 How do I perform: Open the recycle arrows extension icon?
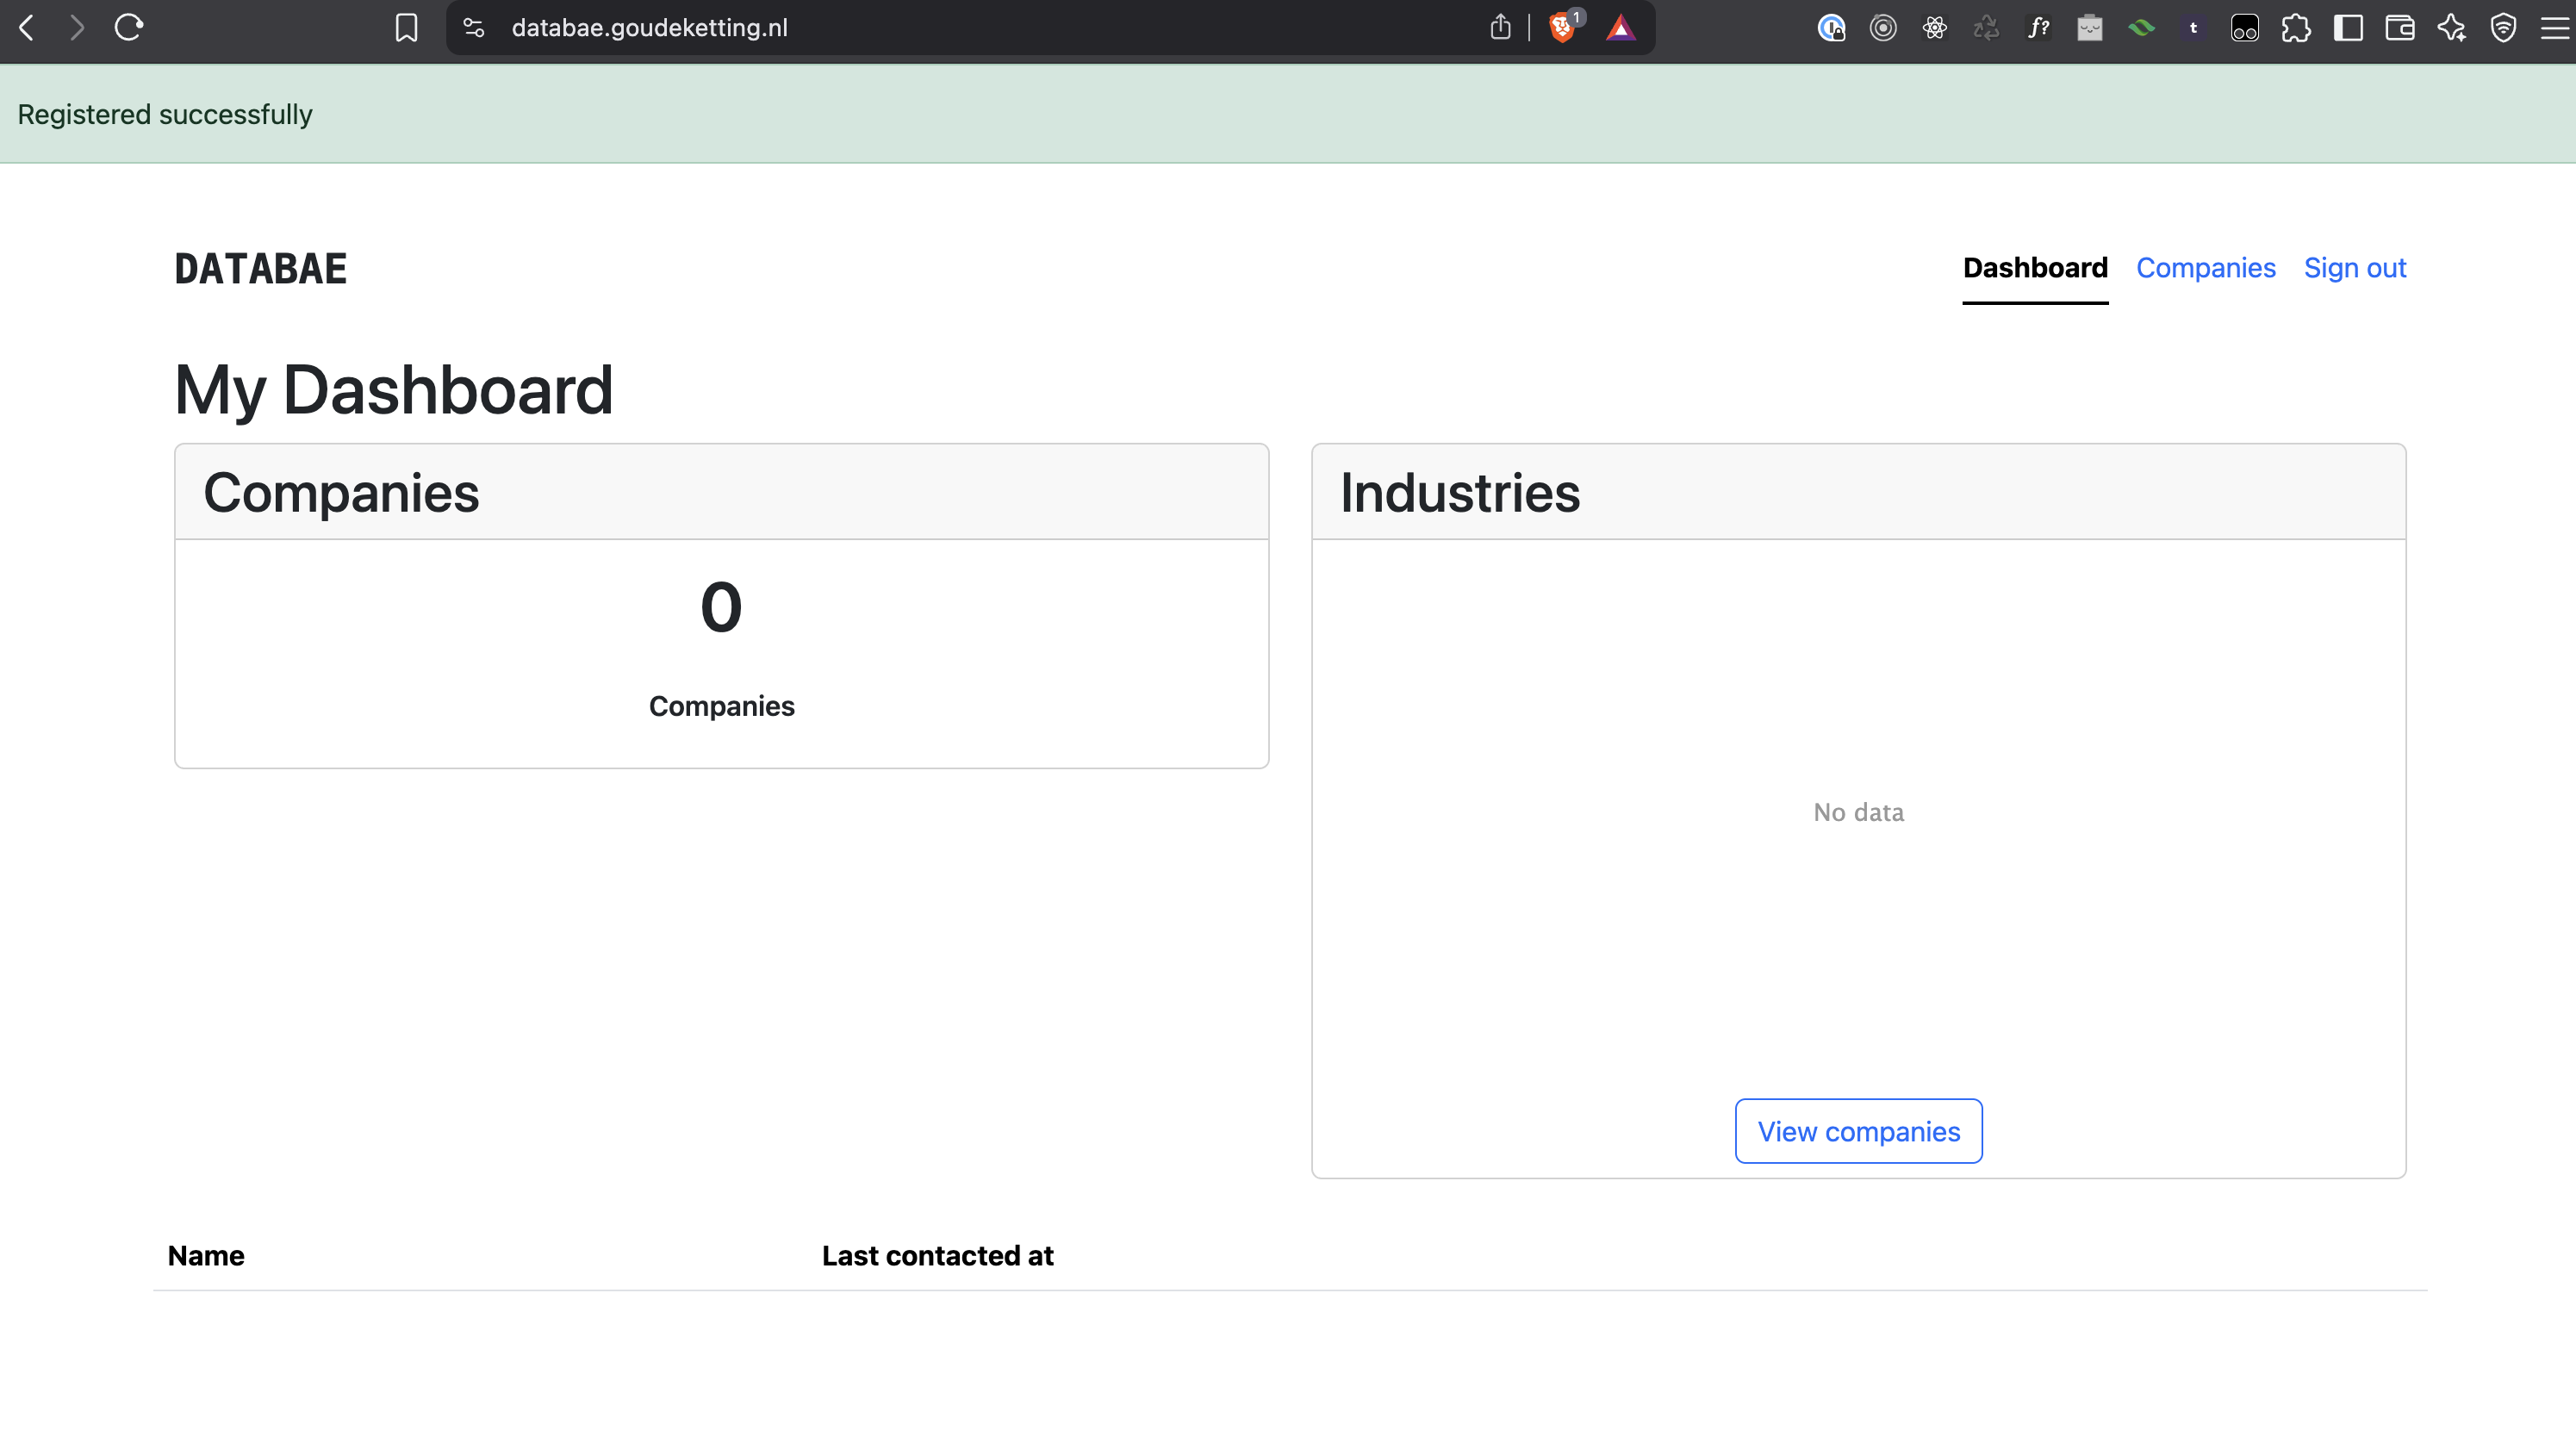coord(1986,27)
